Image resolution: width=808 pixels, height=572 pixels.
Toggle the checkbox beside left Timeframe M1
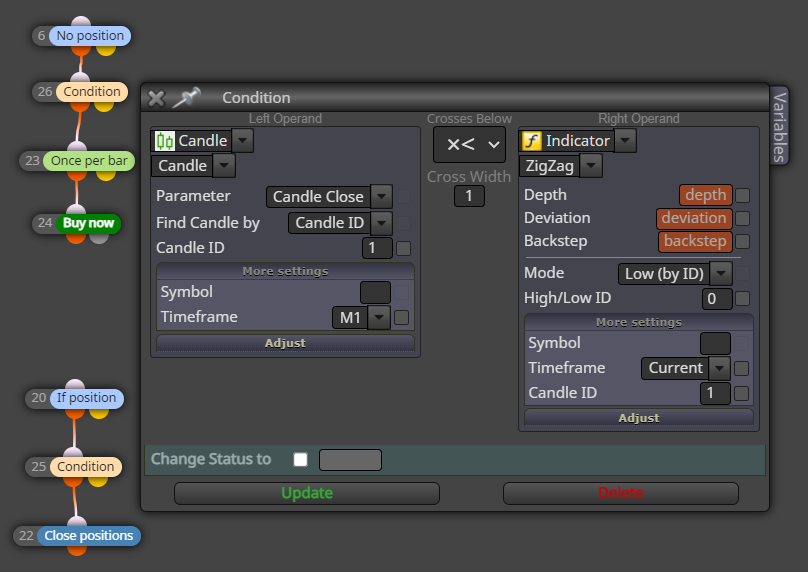[x=401, y=317]
